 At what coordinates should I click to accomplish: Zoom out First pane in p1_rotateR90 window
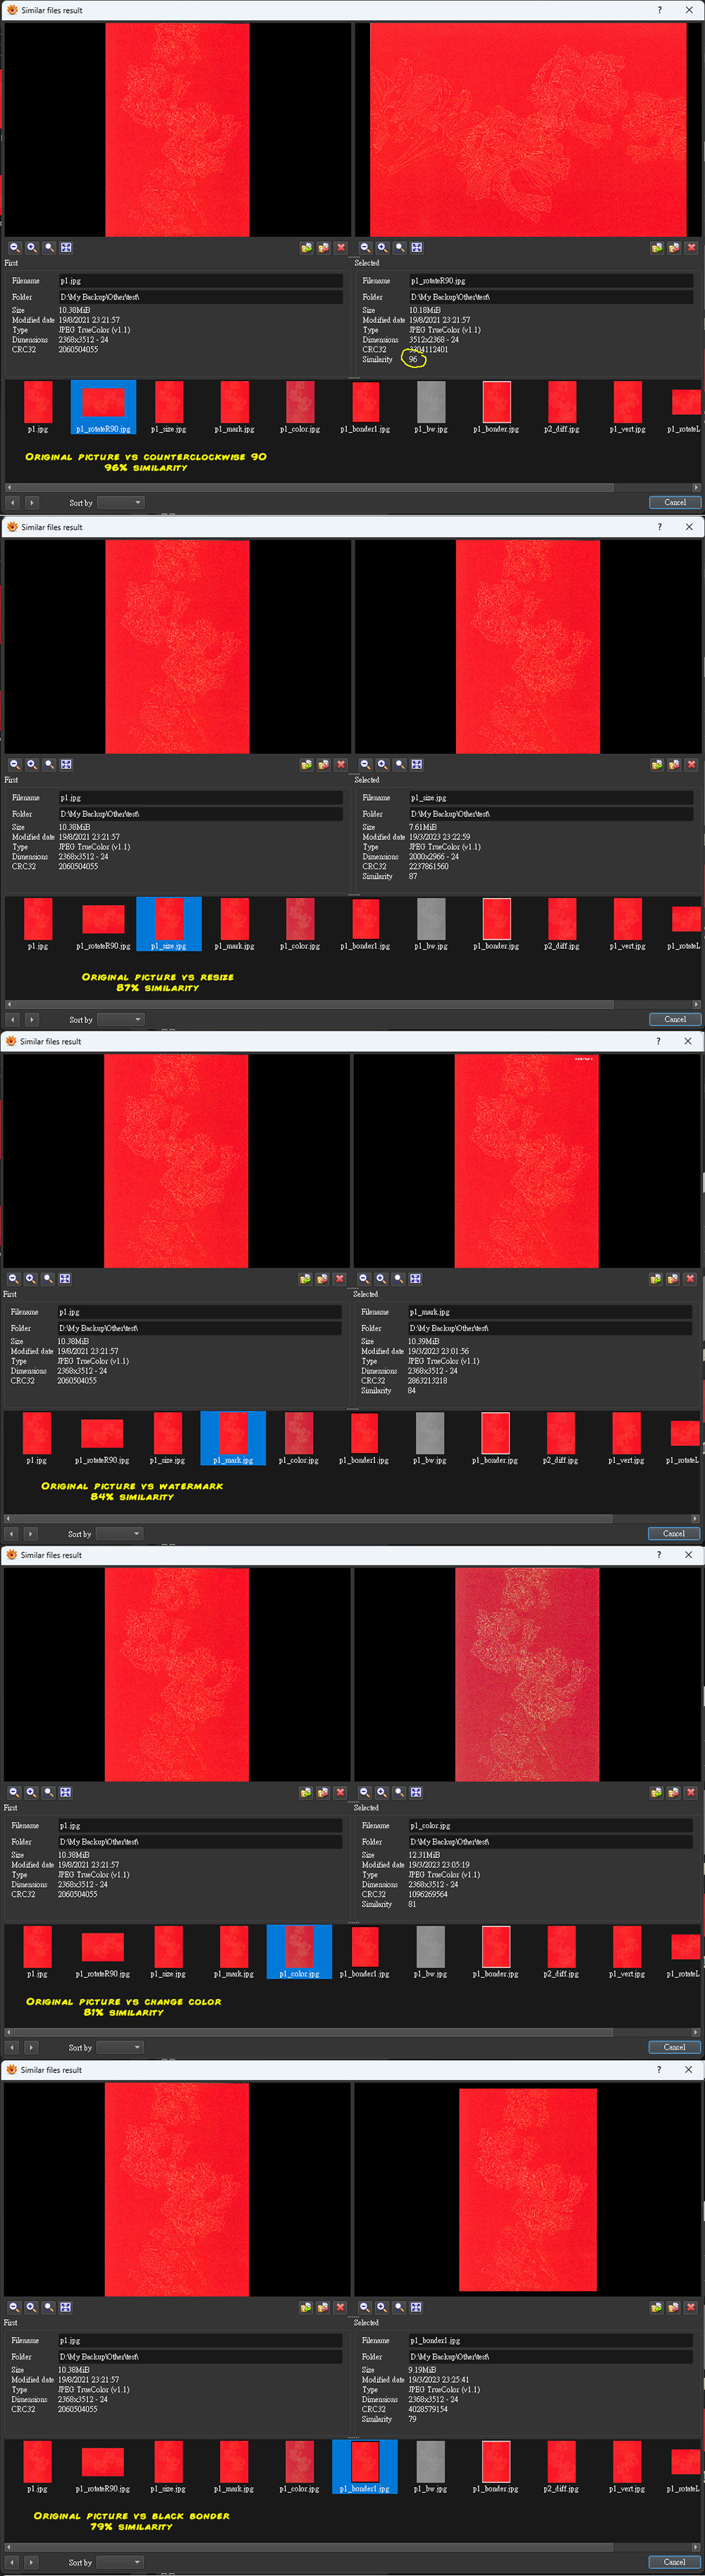15,247
